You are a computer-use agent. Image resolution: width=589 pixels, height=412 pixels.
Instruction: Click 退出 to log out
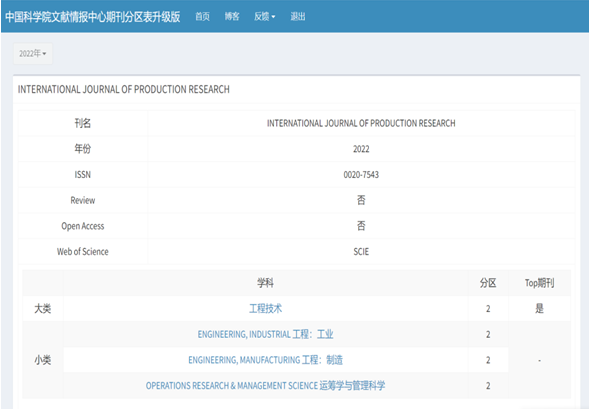coord(298,17)
